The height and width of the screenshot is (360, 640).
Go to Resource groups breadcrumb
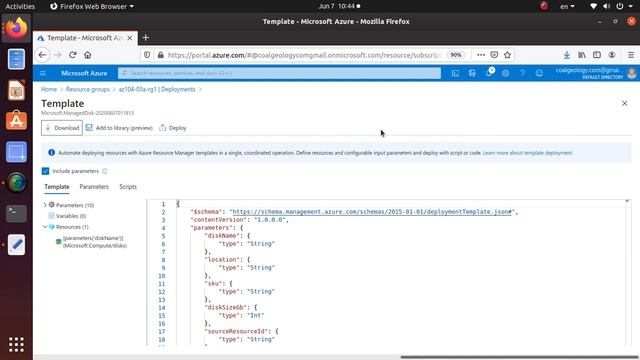(88, 89)
